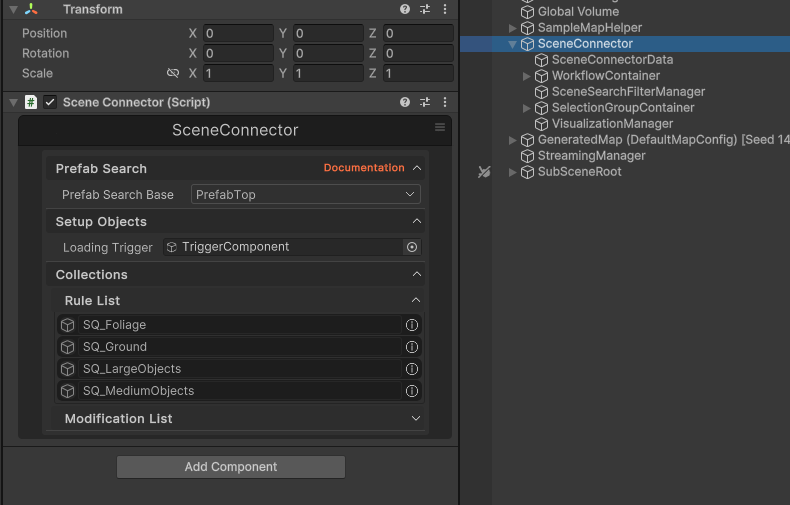Toggle the Scale constrained proportions link

click(173, 73)
